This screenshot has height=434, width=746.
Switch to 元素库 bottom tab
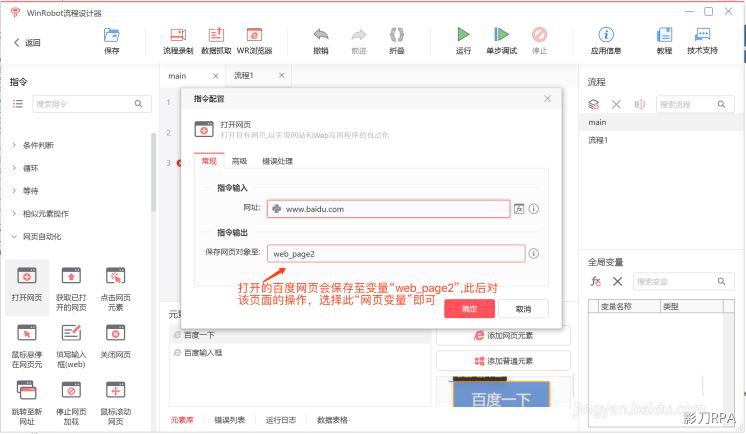(182, 420)
